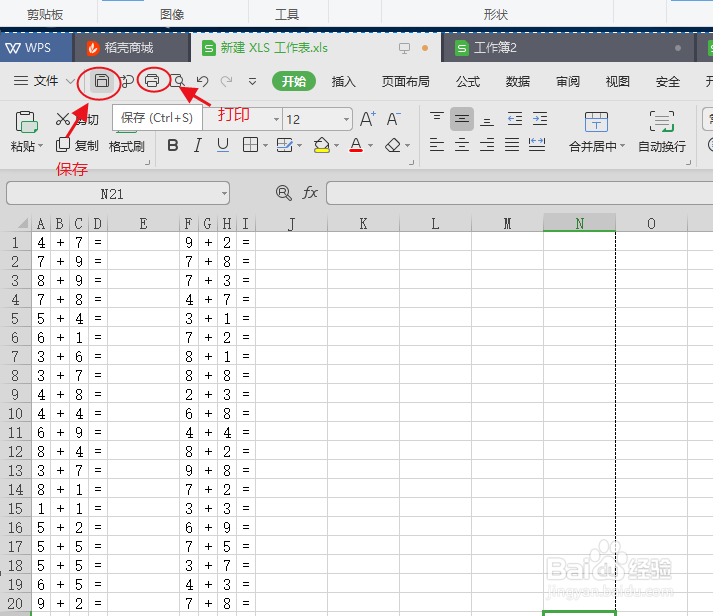Click the formula bar input field
The image size is (713, 616).
(x=519, y=193)
